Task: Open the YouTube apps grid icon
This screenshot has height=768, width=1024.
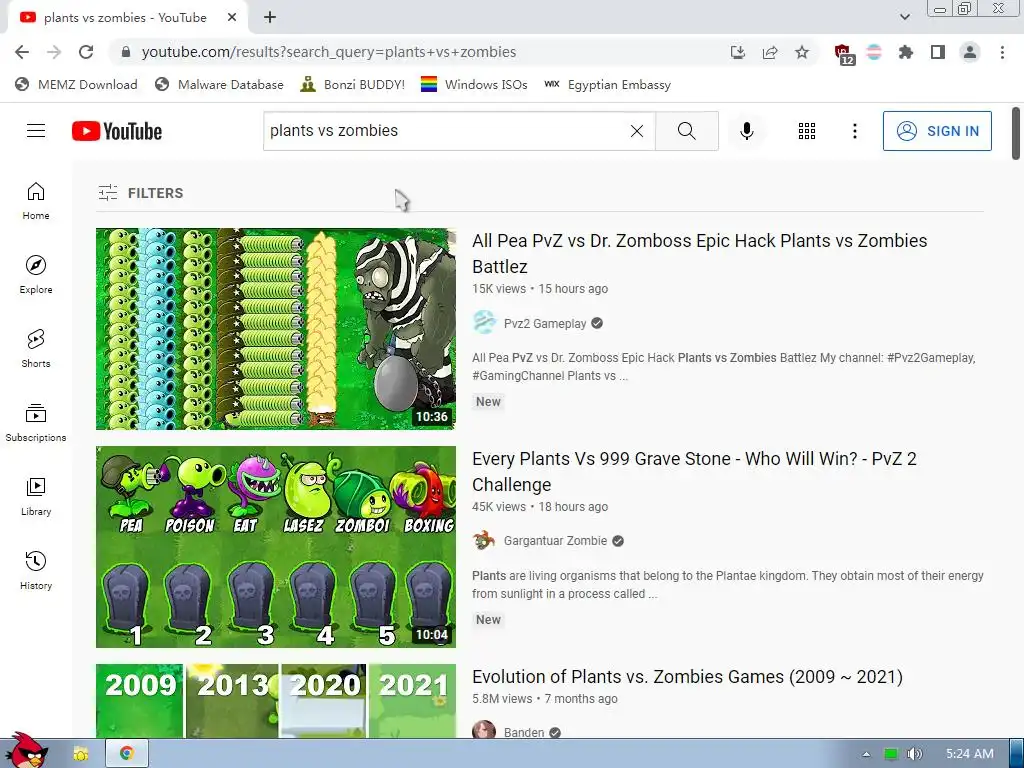Action: point(807,131)
